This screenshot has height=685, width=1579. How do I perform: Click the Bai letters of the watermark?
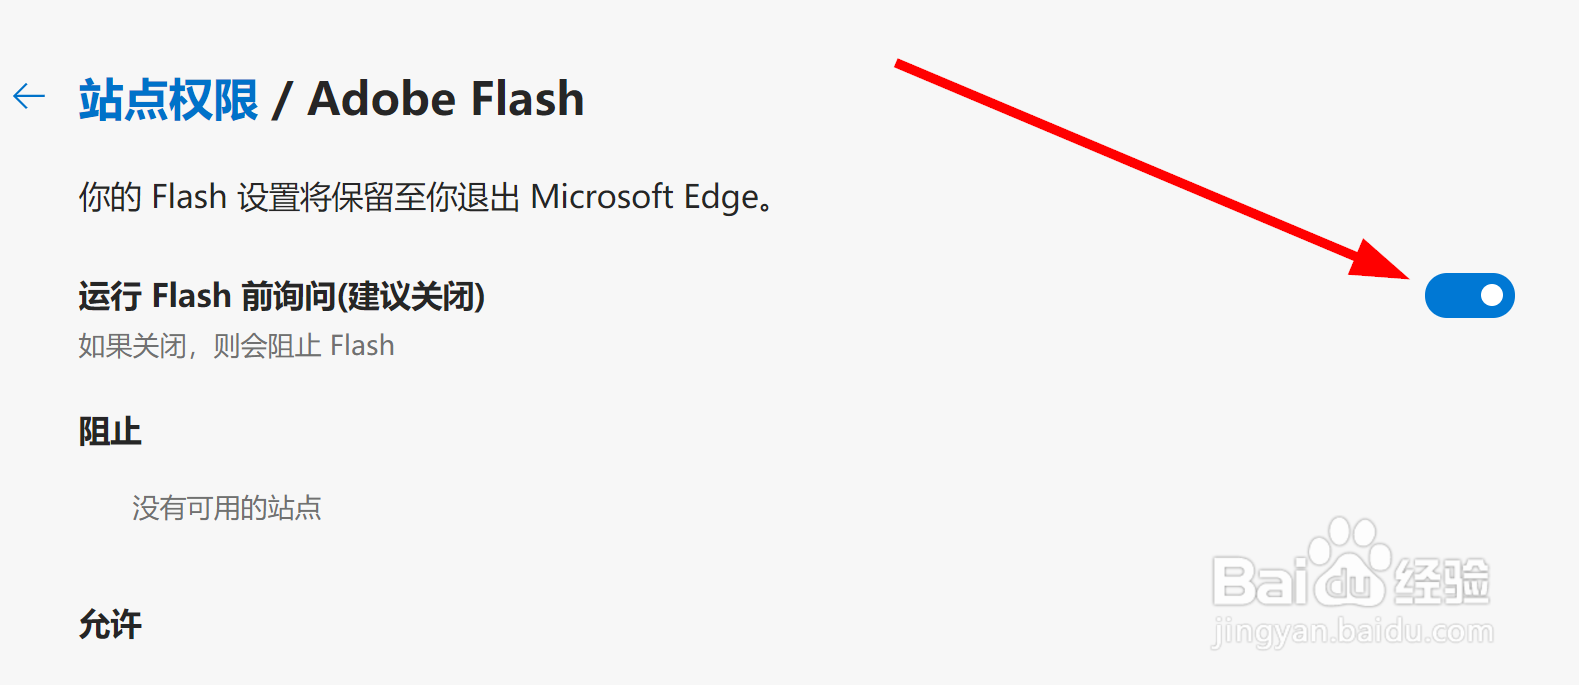coord(1260,581)
